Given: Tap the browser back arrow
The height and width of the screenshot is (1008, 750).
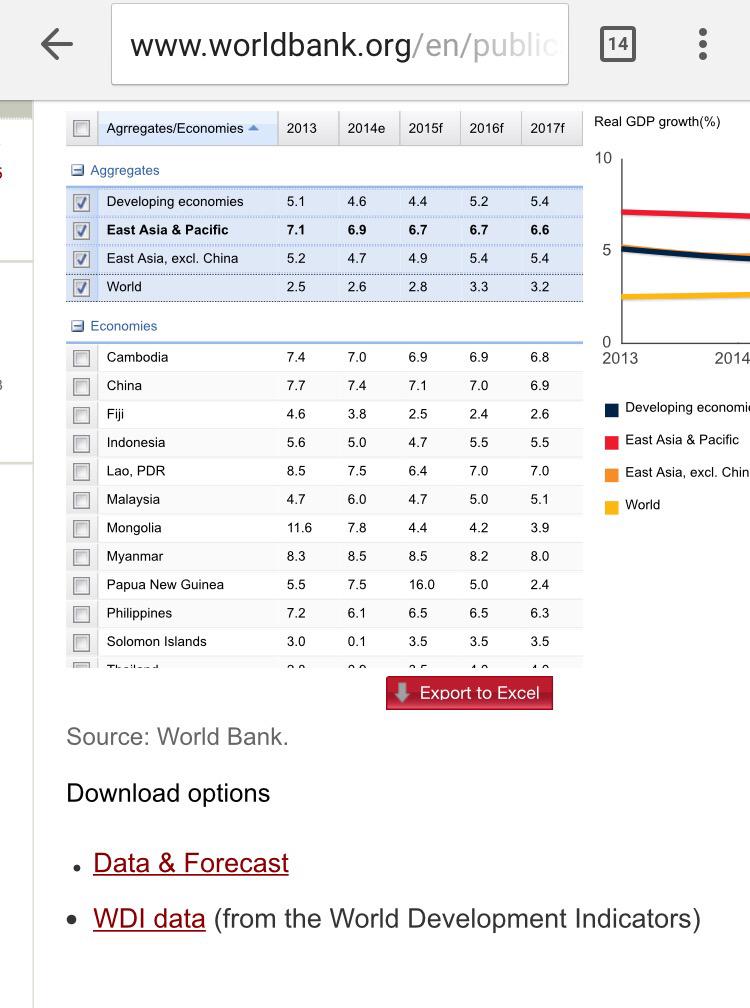Looking at the screenshot, I should (57, 44).
